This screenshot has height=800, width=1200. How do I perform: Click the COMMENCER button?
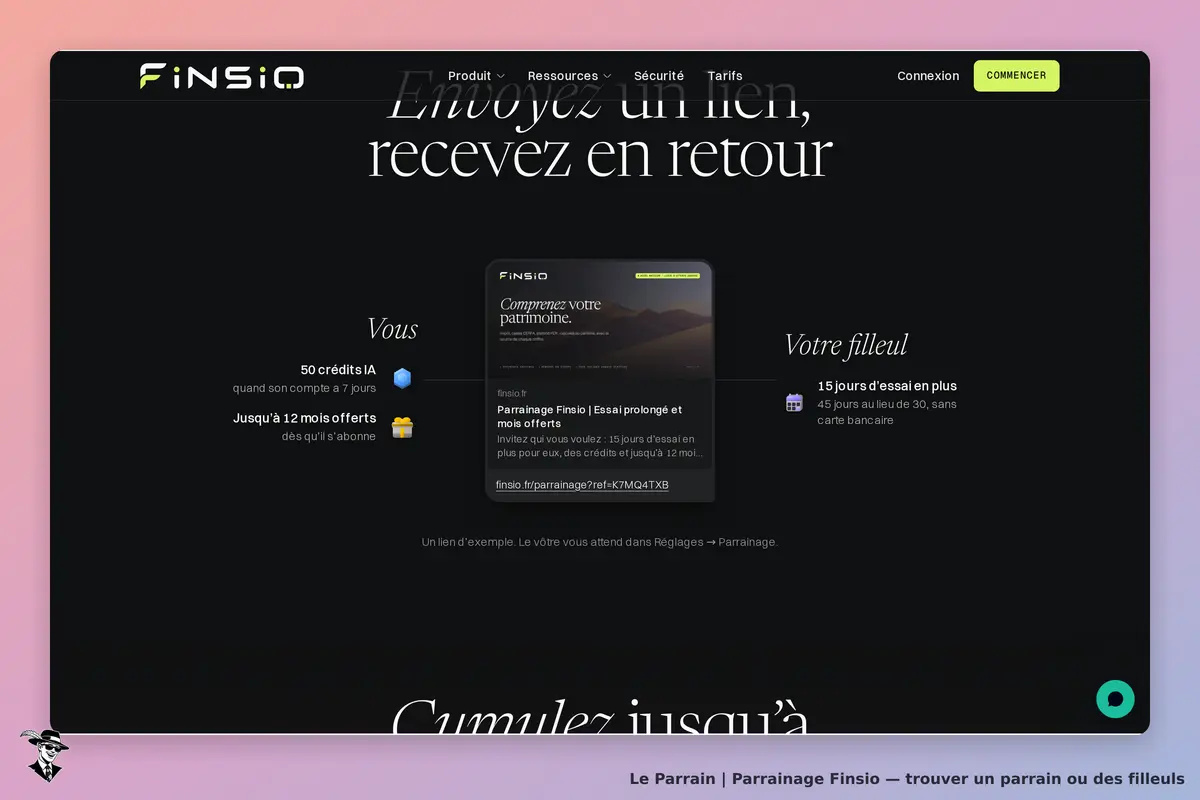click(1016, 76)
